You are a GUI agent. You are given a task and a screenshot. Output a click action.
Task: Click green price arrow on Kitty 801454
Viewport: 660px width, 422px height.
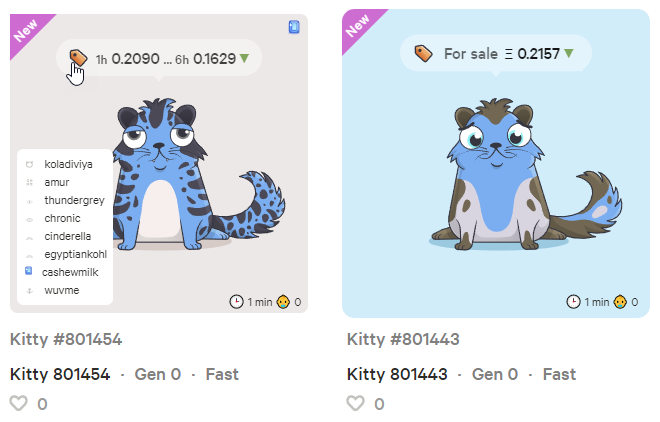244,59
